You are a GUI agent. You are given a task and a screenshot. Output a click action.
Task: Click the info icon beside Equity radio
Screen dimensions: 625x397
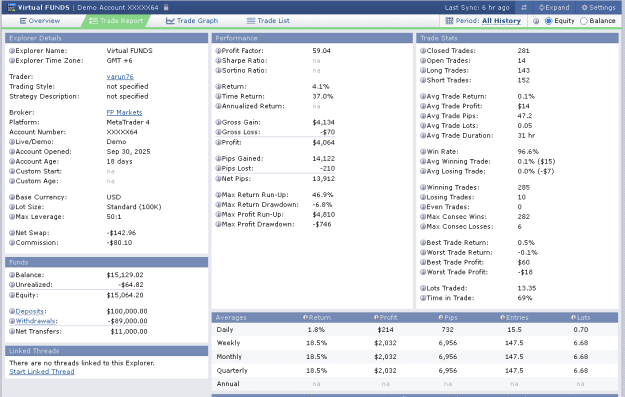(536, 21)
